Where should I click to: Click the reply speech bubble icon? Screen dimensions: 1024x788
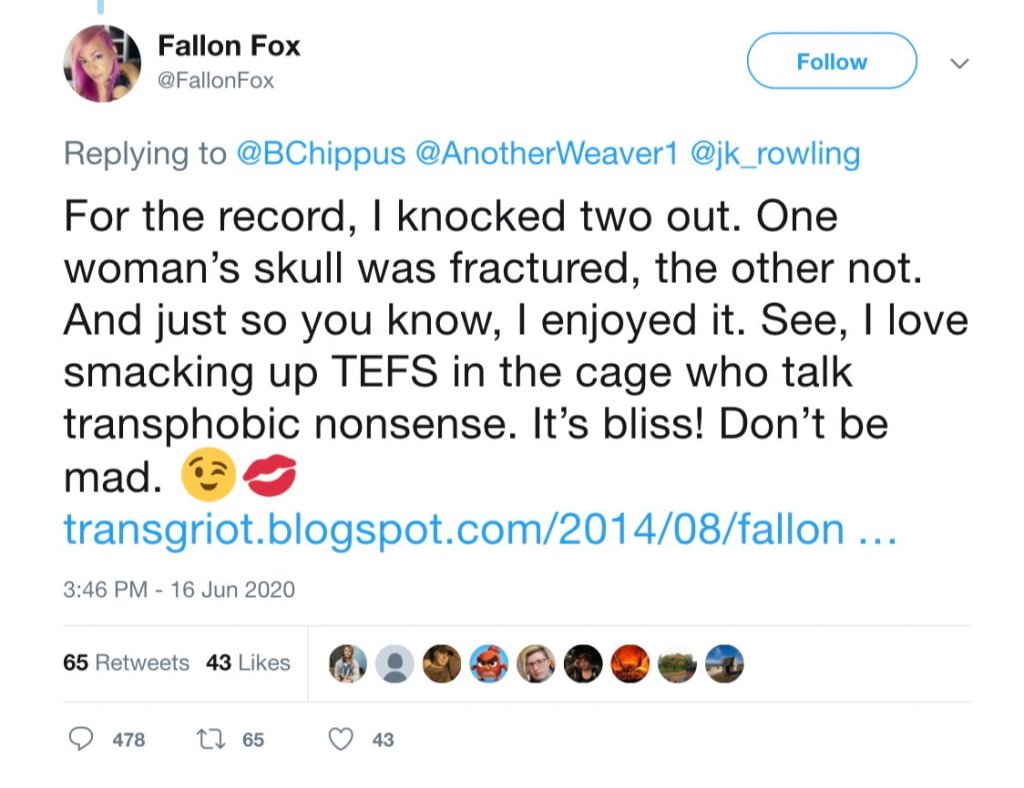pos(82,739)
